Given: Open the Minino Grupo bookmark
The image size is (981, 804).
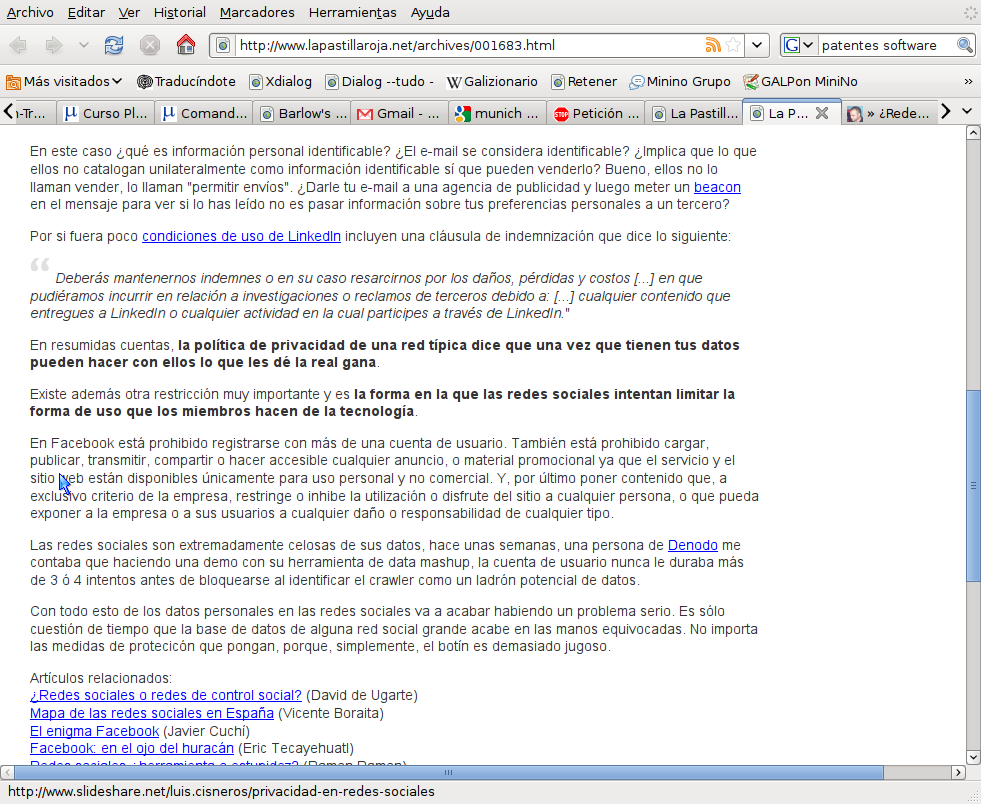Looking at the screenshot, I should [680, 81].
